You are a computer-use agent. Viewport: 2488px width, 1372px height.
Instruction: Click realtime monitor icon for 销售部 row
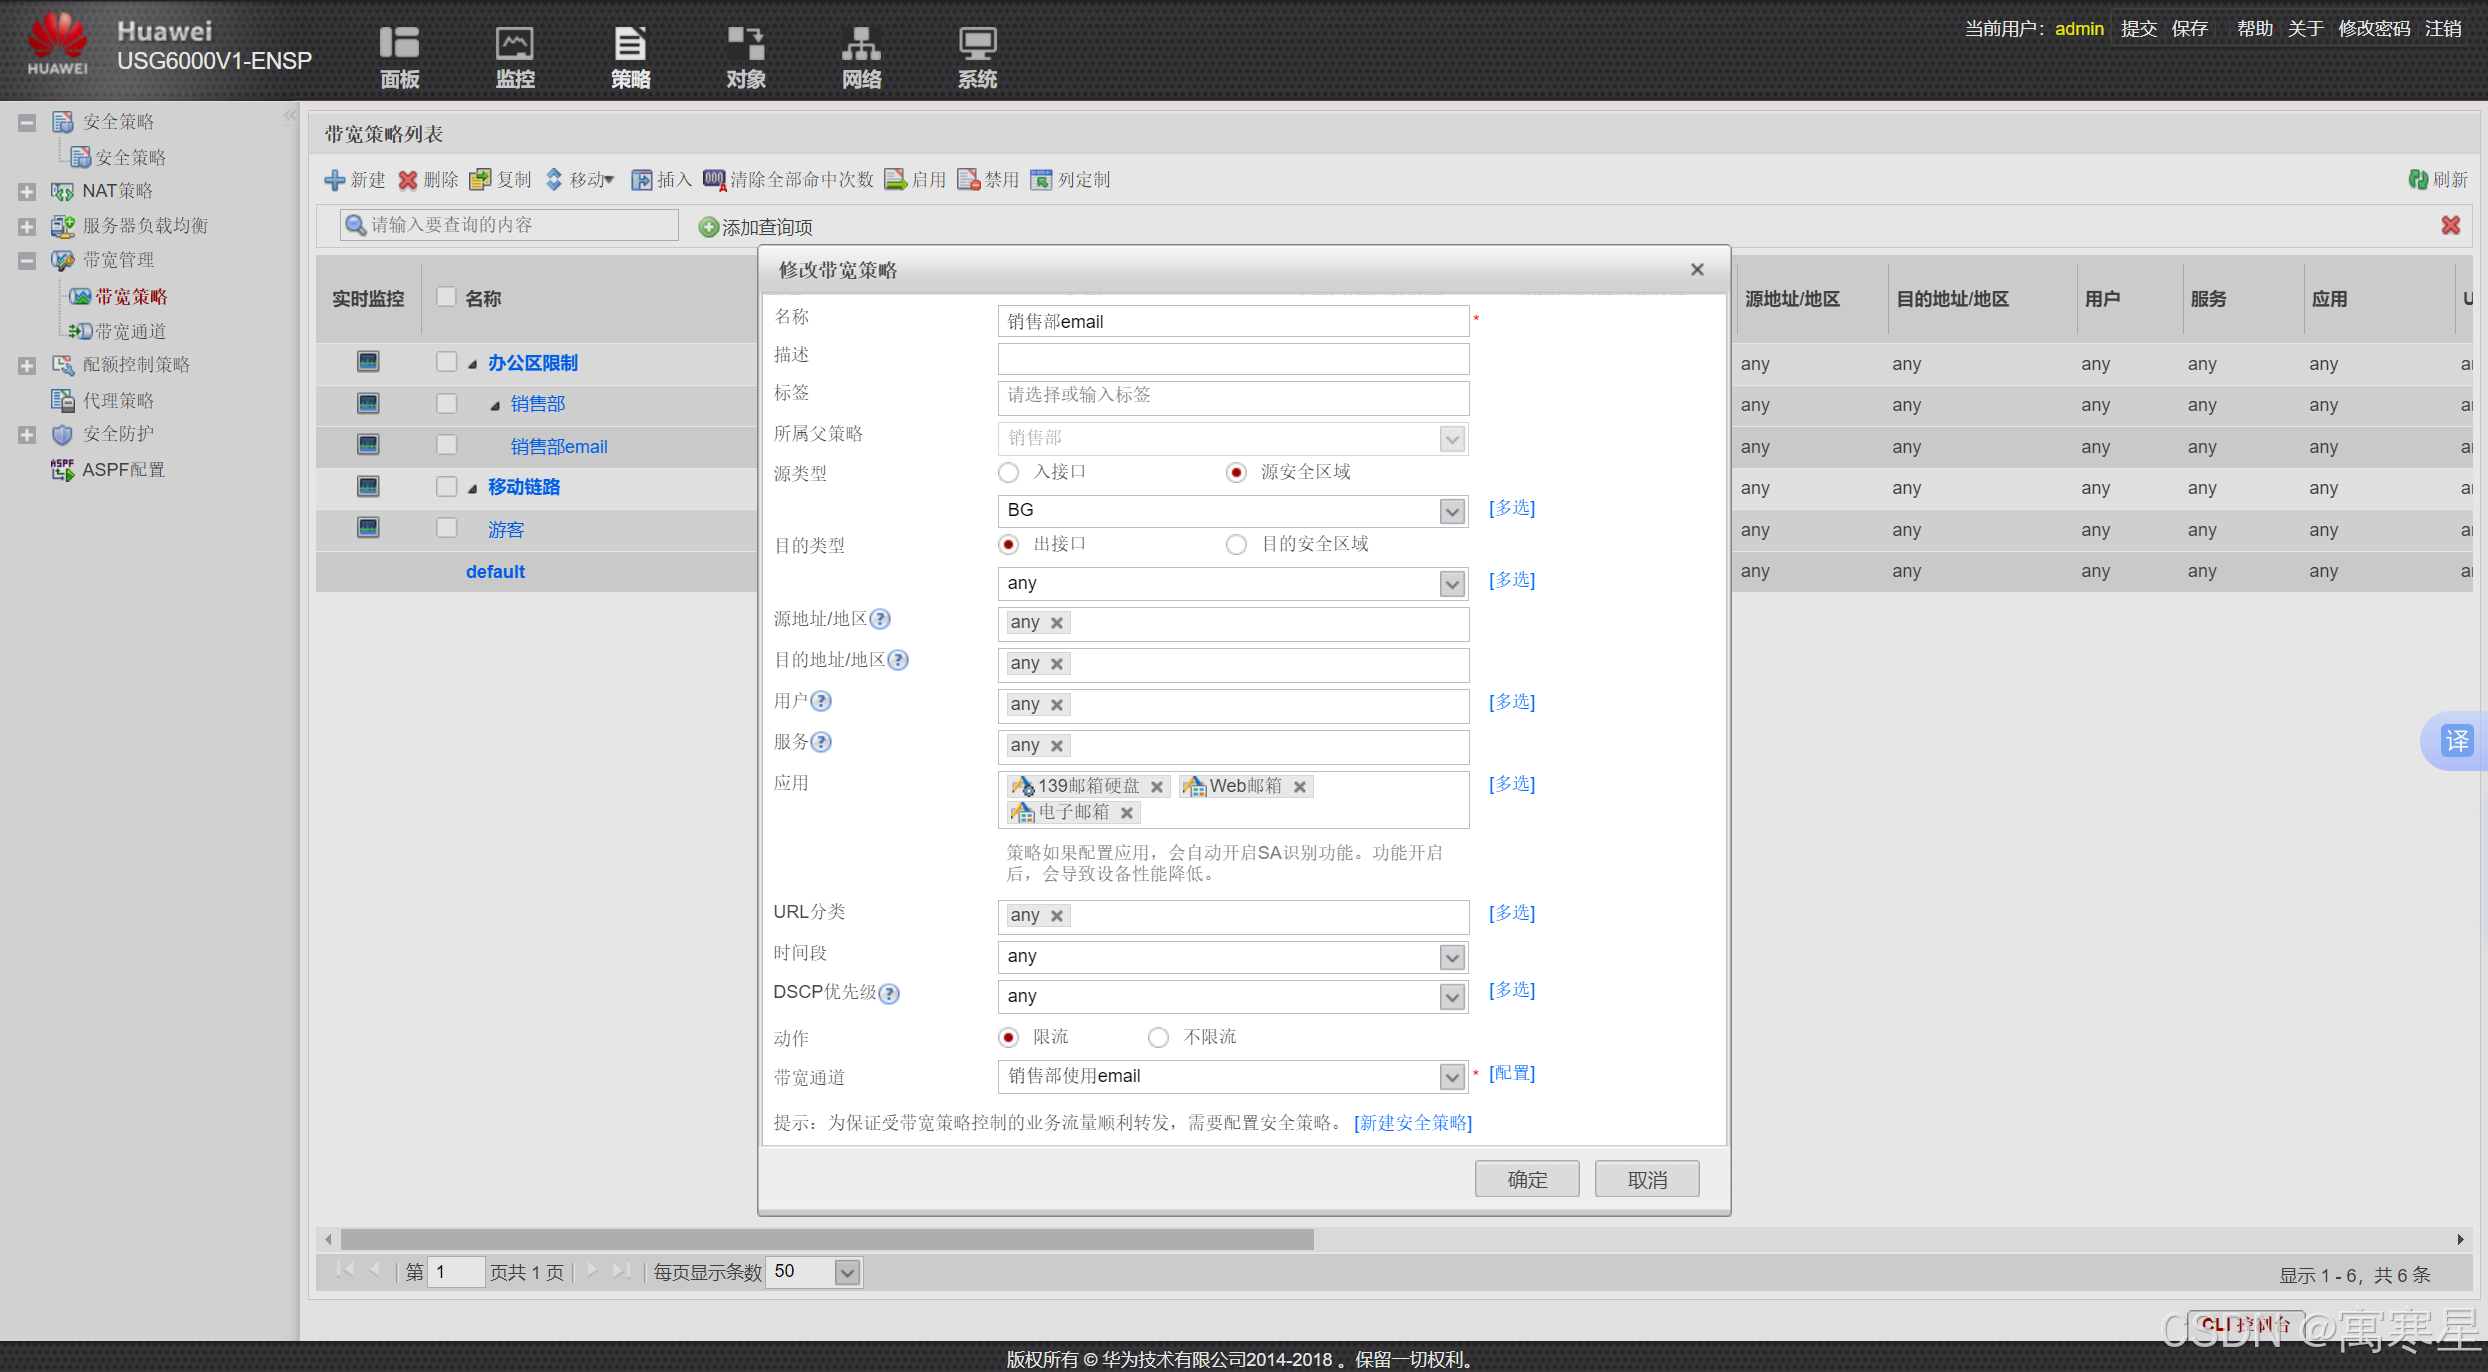[x=368, y=403]
